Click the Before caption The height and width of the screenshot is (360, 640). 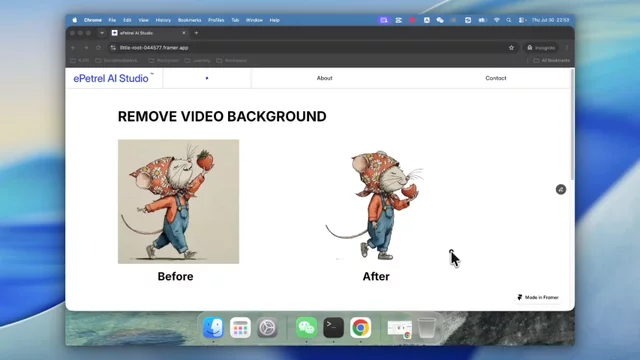pyautogui.click(x=176, y=276)
